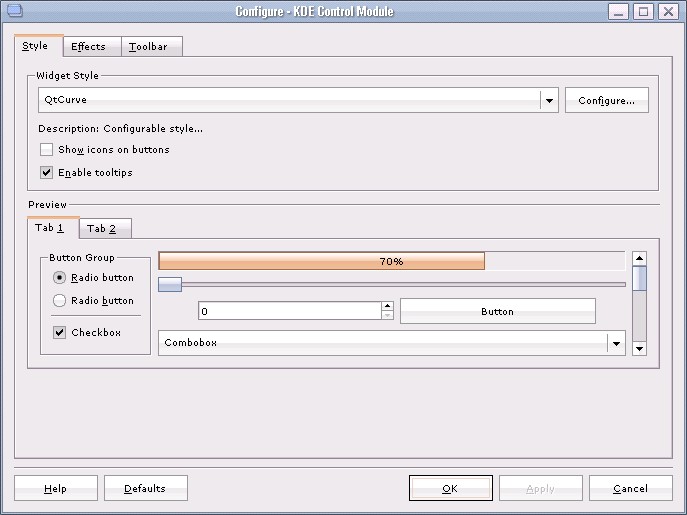This screenshot has height=515, width=687.
Task: Click the preview Button
Action: coord(498,311)
